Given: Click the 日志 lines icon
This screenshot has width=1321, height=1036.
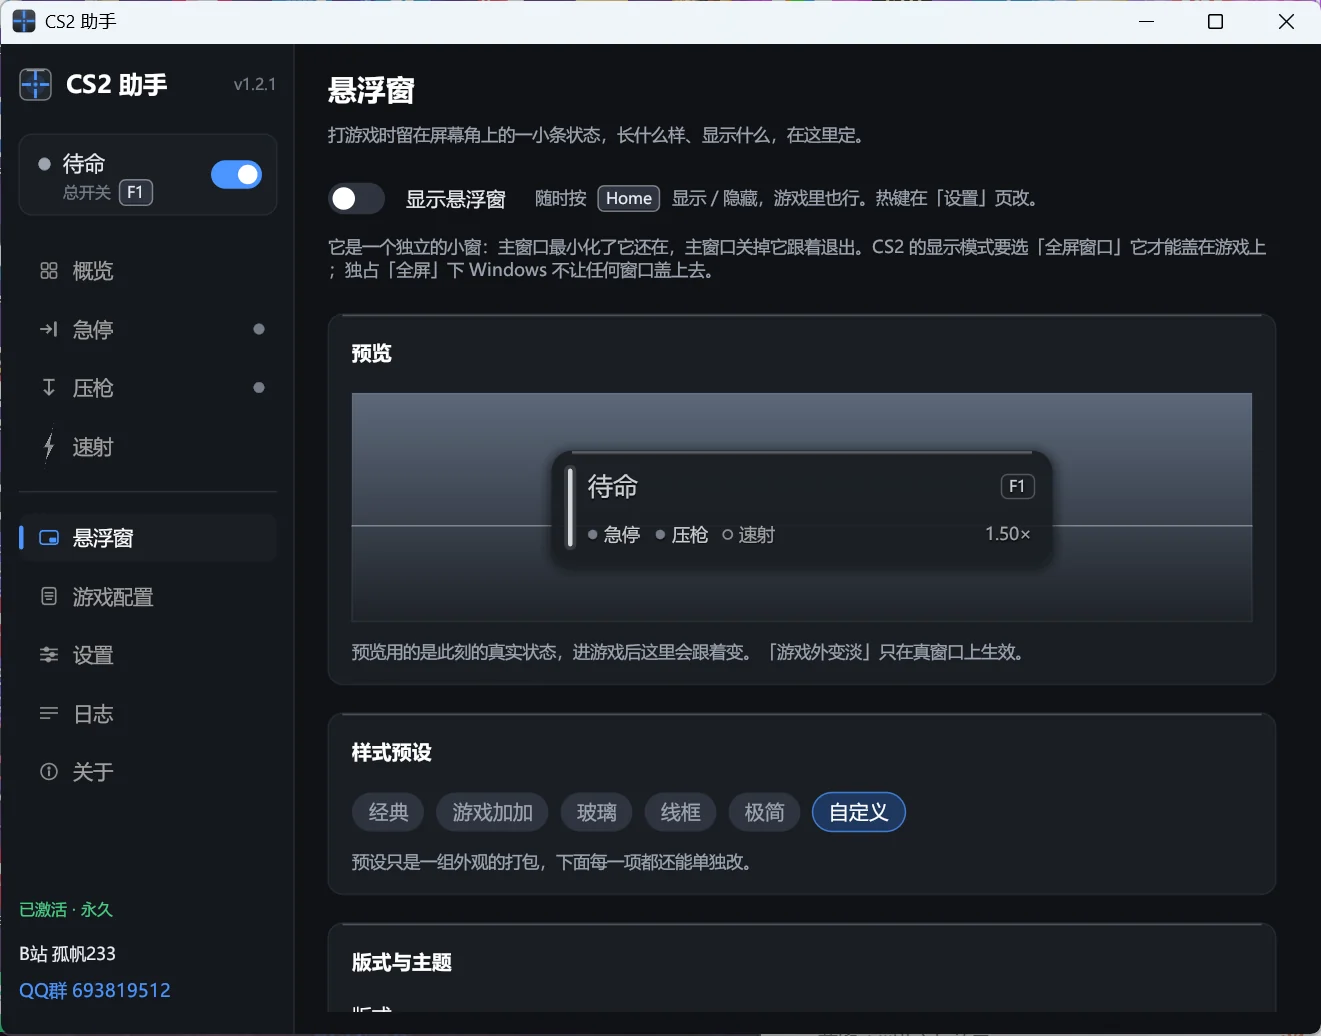Looking at the screenshot, I should tap(48, 713).
